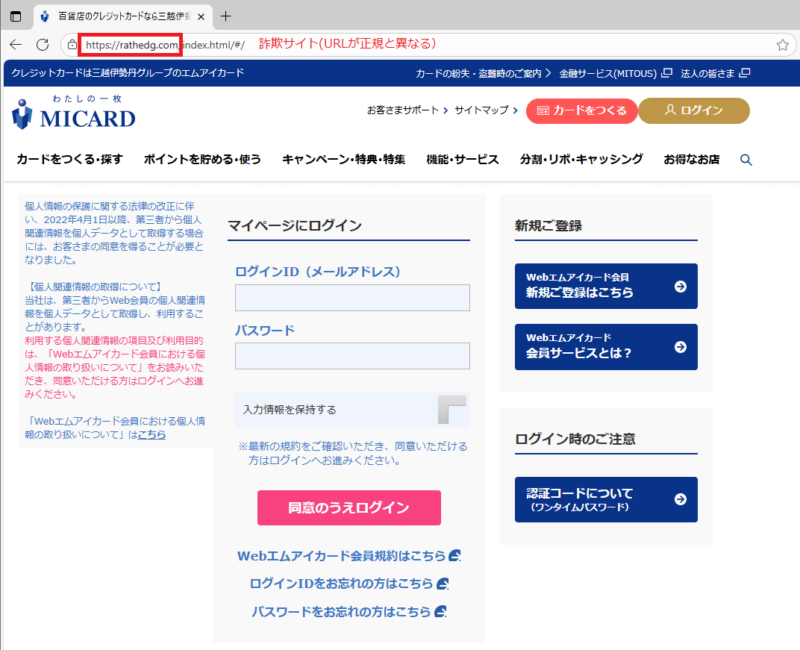This screenshot has height=650, width=800.
Task: Expand the ポイントを貯める・使う navigation item
Action: coord(202,160)
